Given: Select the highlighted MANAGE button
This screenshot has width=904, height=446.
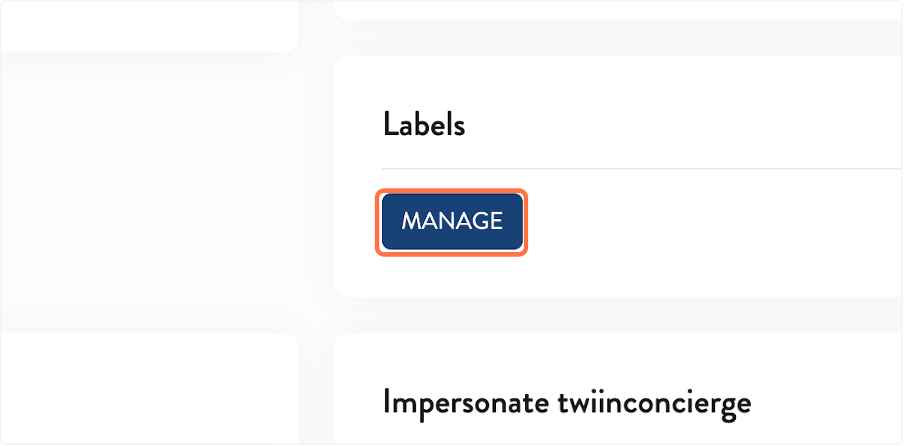Looking at the screenshot, I should click(452, 222).
